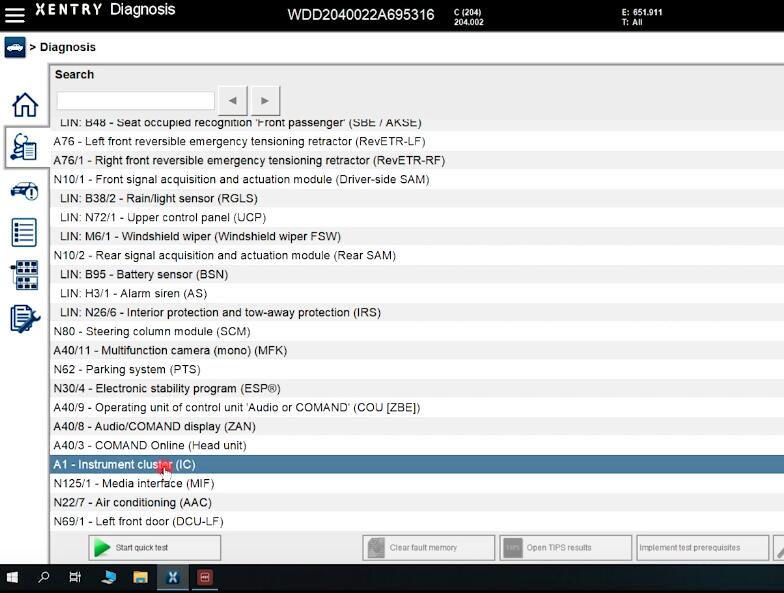Viewport: 784px width, 593px height.
Task: Select A40/8 Audio/COMAND display (ZAN)
Action: 417,426
